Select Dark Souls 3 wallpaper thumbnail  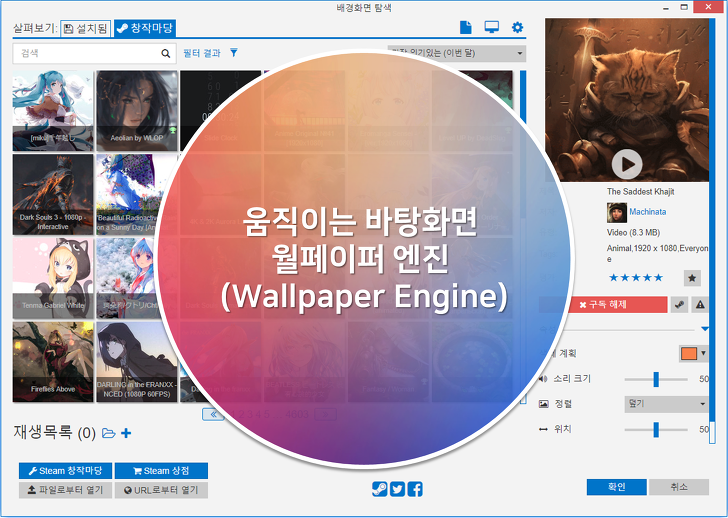point(53,194)
